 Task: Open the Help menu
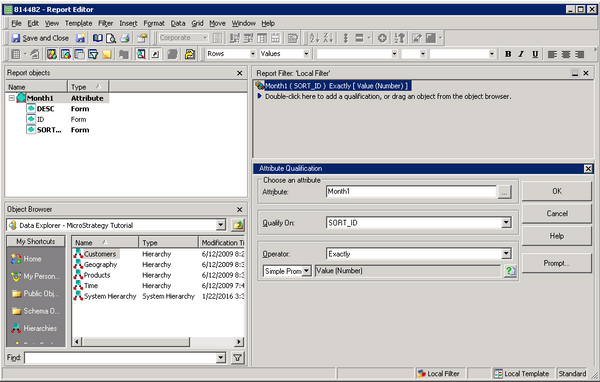coord(268,23)
